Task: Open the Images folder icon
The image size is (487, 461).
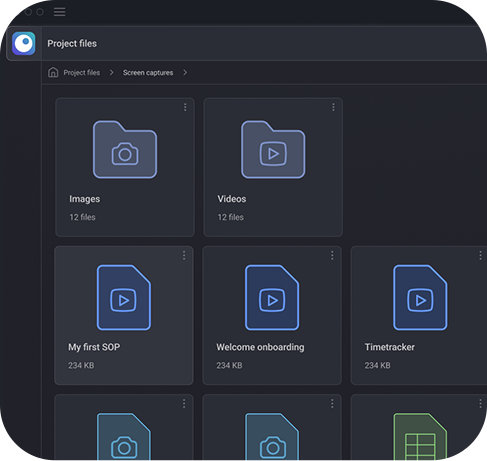Action: [125, 149]
